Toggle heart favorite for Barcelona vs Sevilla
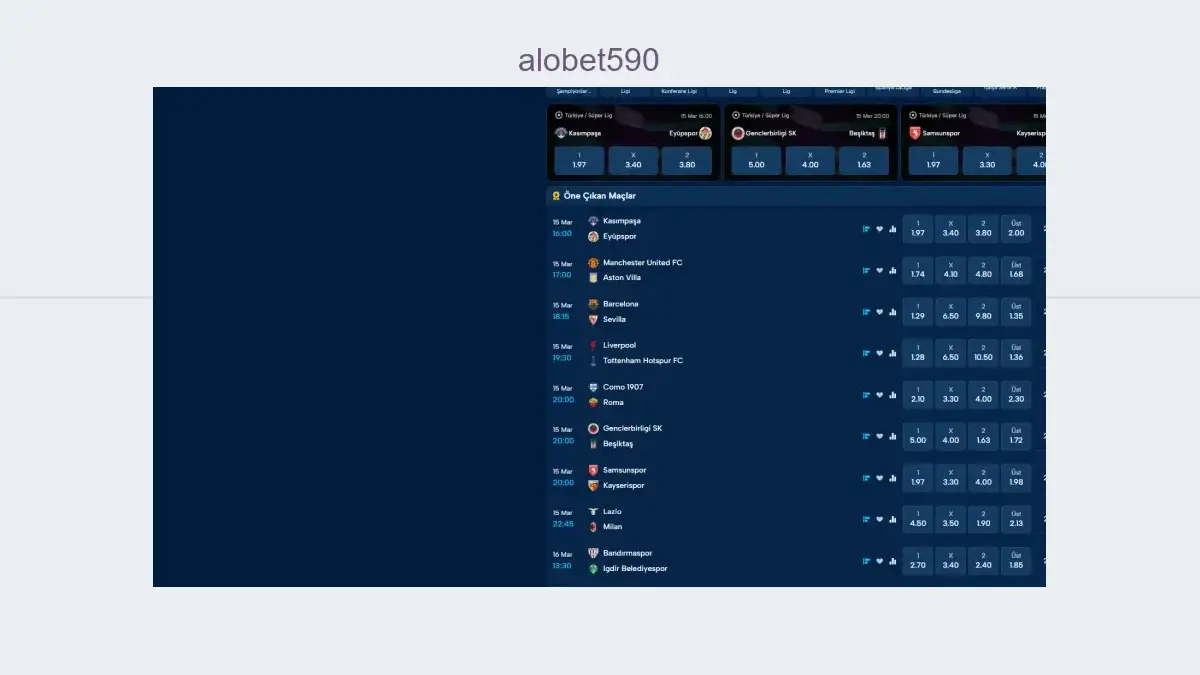The height and width of the screenshot is (675, 1200). click(880, 312)
